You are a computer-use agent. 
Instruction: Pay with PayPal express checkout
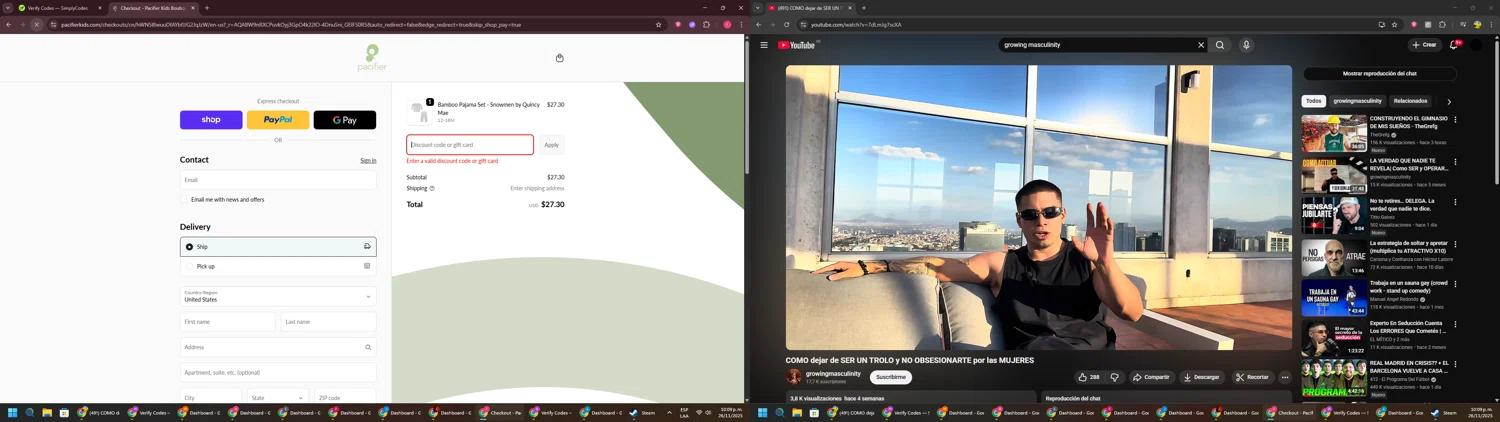pyautogui.click(x=278, y=120)
